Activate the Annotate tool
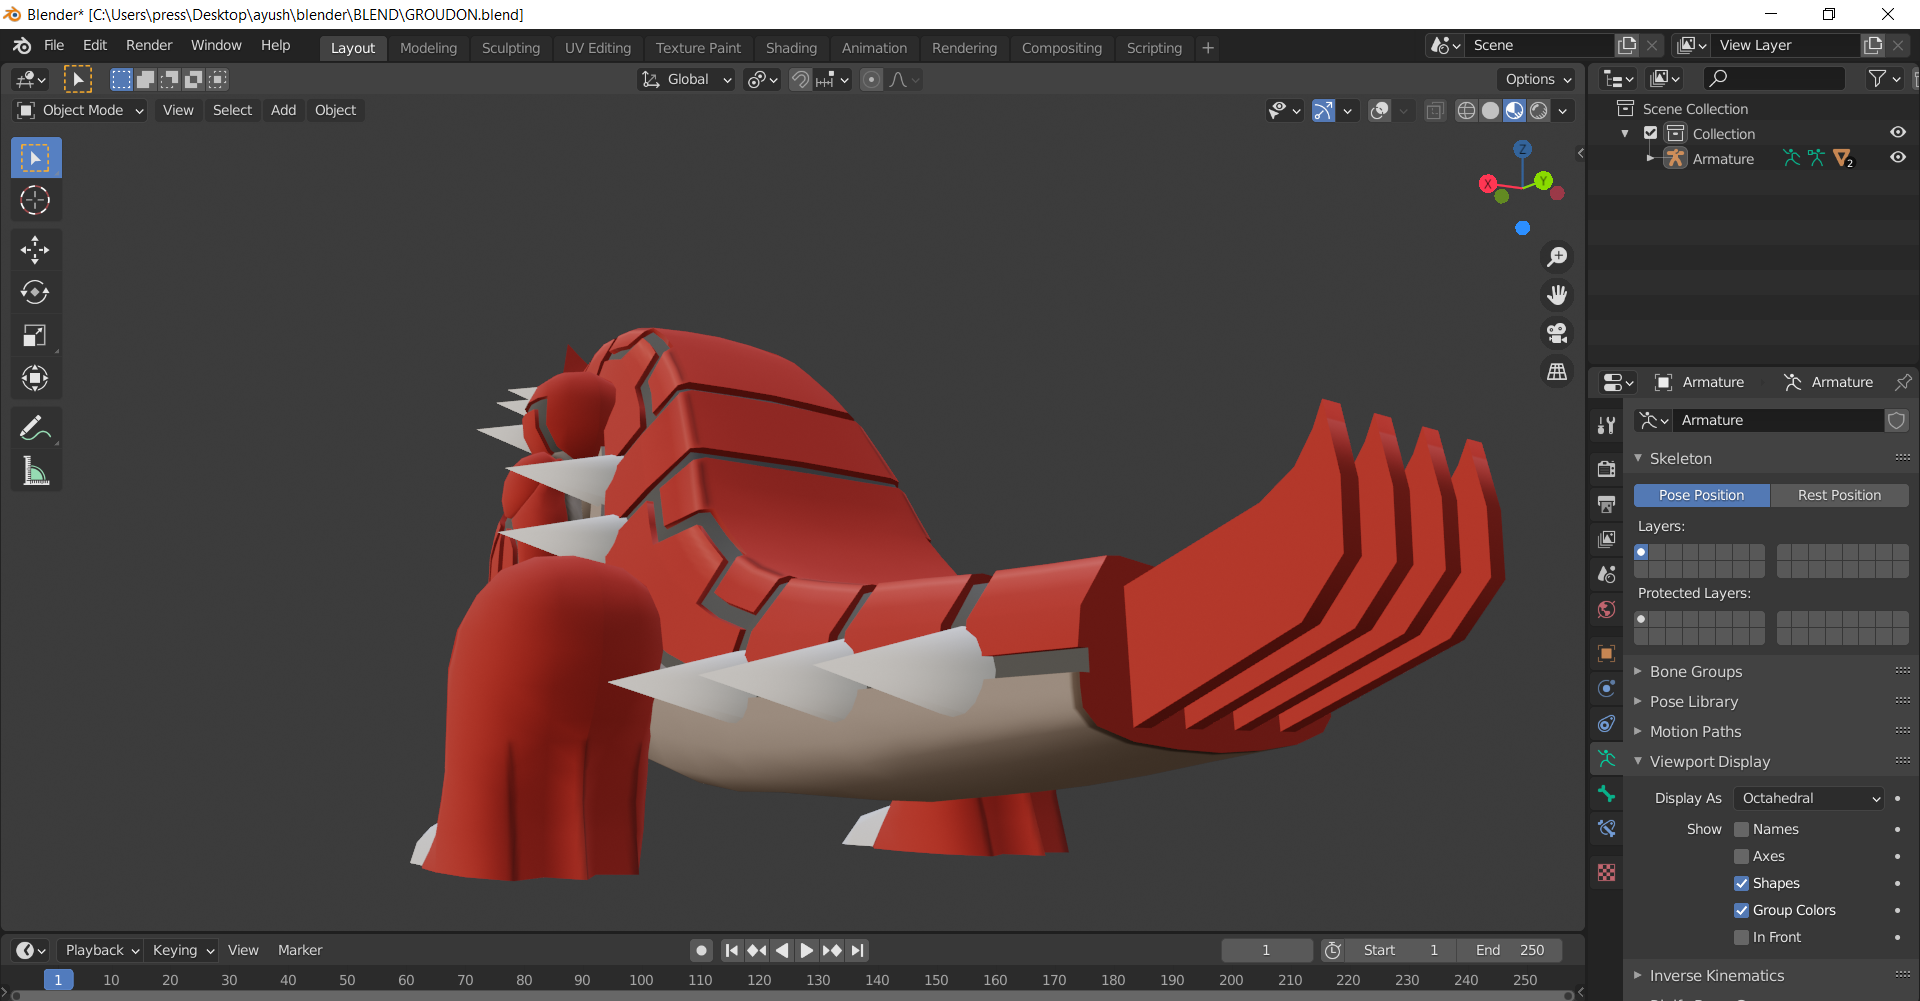 pyautogui.click(x=35, y=428)
